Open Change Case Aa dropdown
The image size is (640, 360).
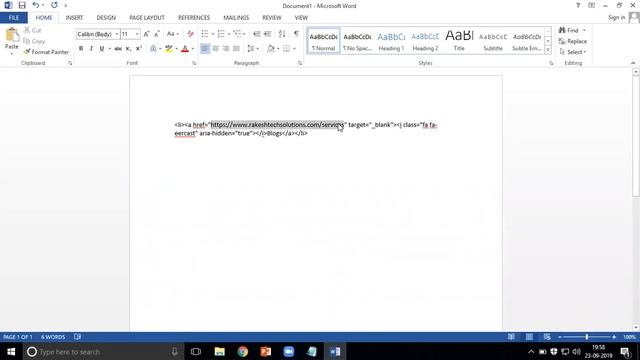tap(173, 34)
